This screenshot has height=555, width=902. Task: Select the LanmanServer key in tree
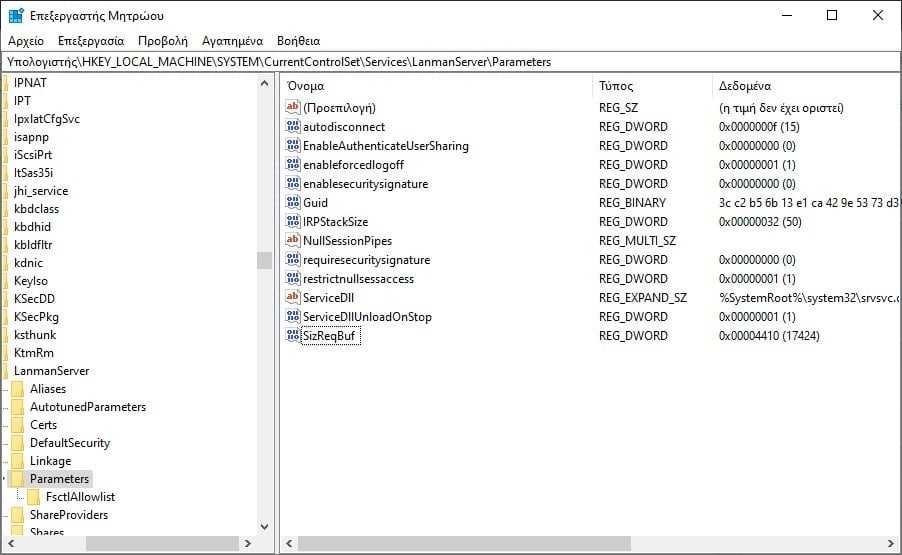pyautogui.click(x=52, y=371)
